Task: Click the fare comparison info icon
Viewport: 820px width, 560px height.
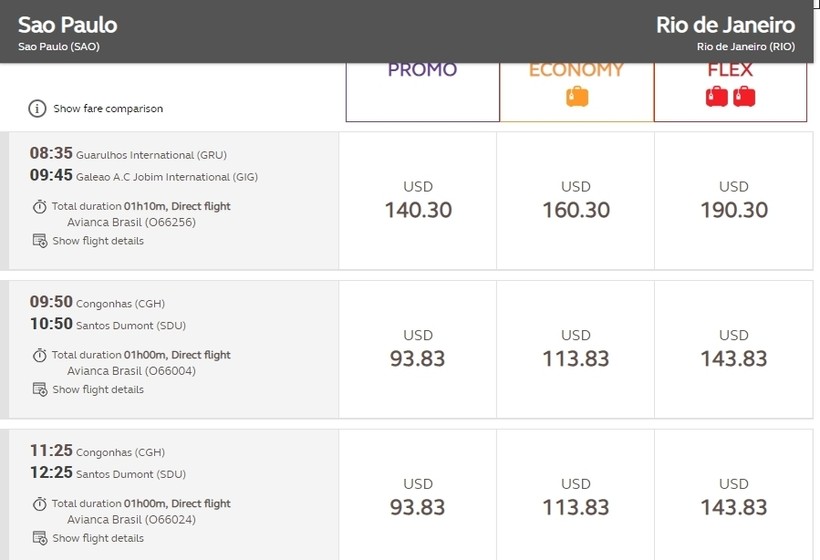Action: [x=37, y=109]
